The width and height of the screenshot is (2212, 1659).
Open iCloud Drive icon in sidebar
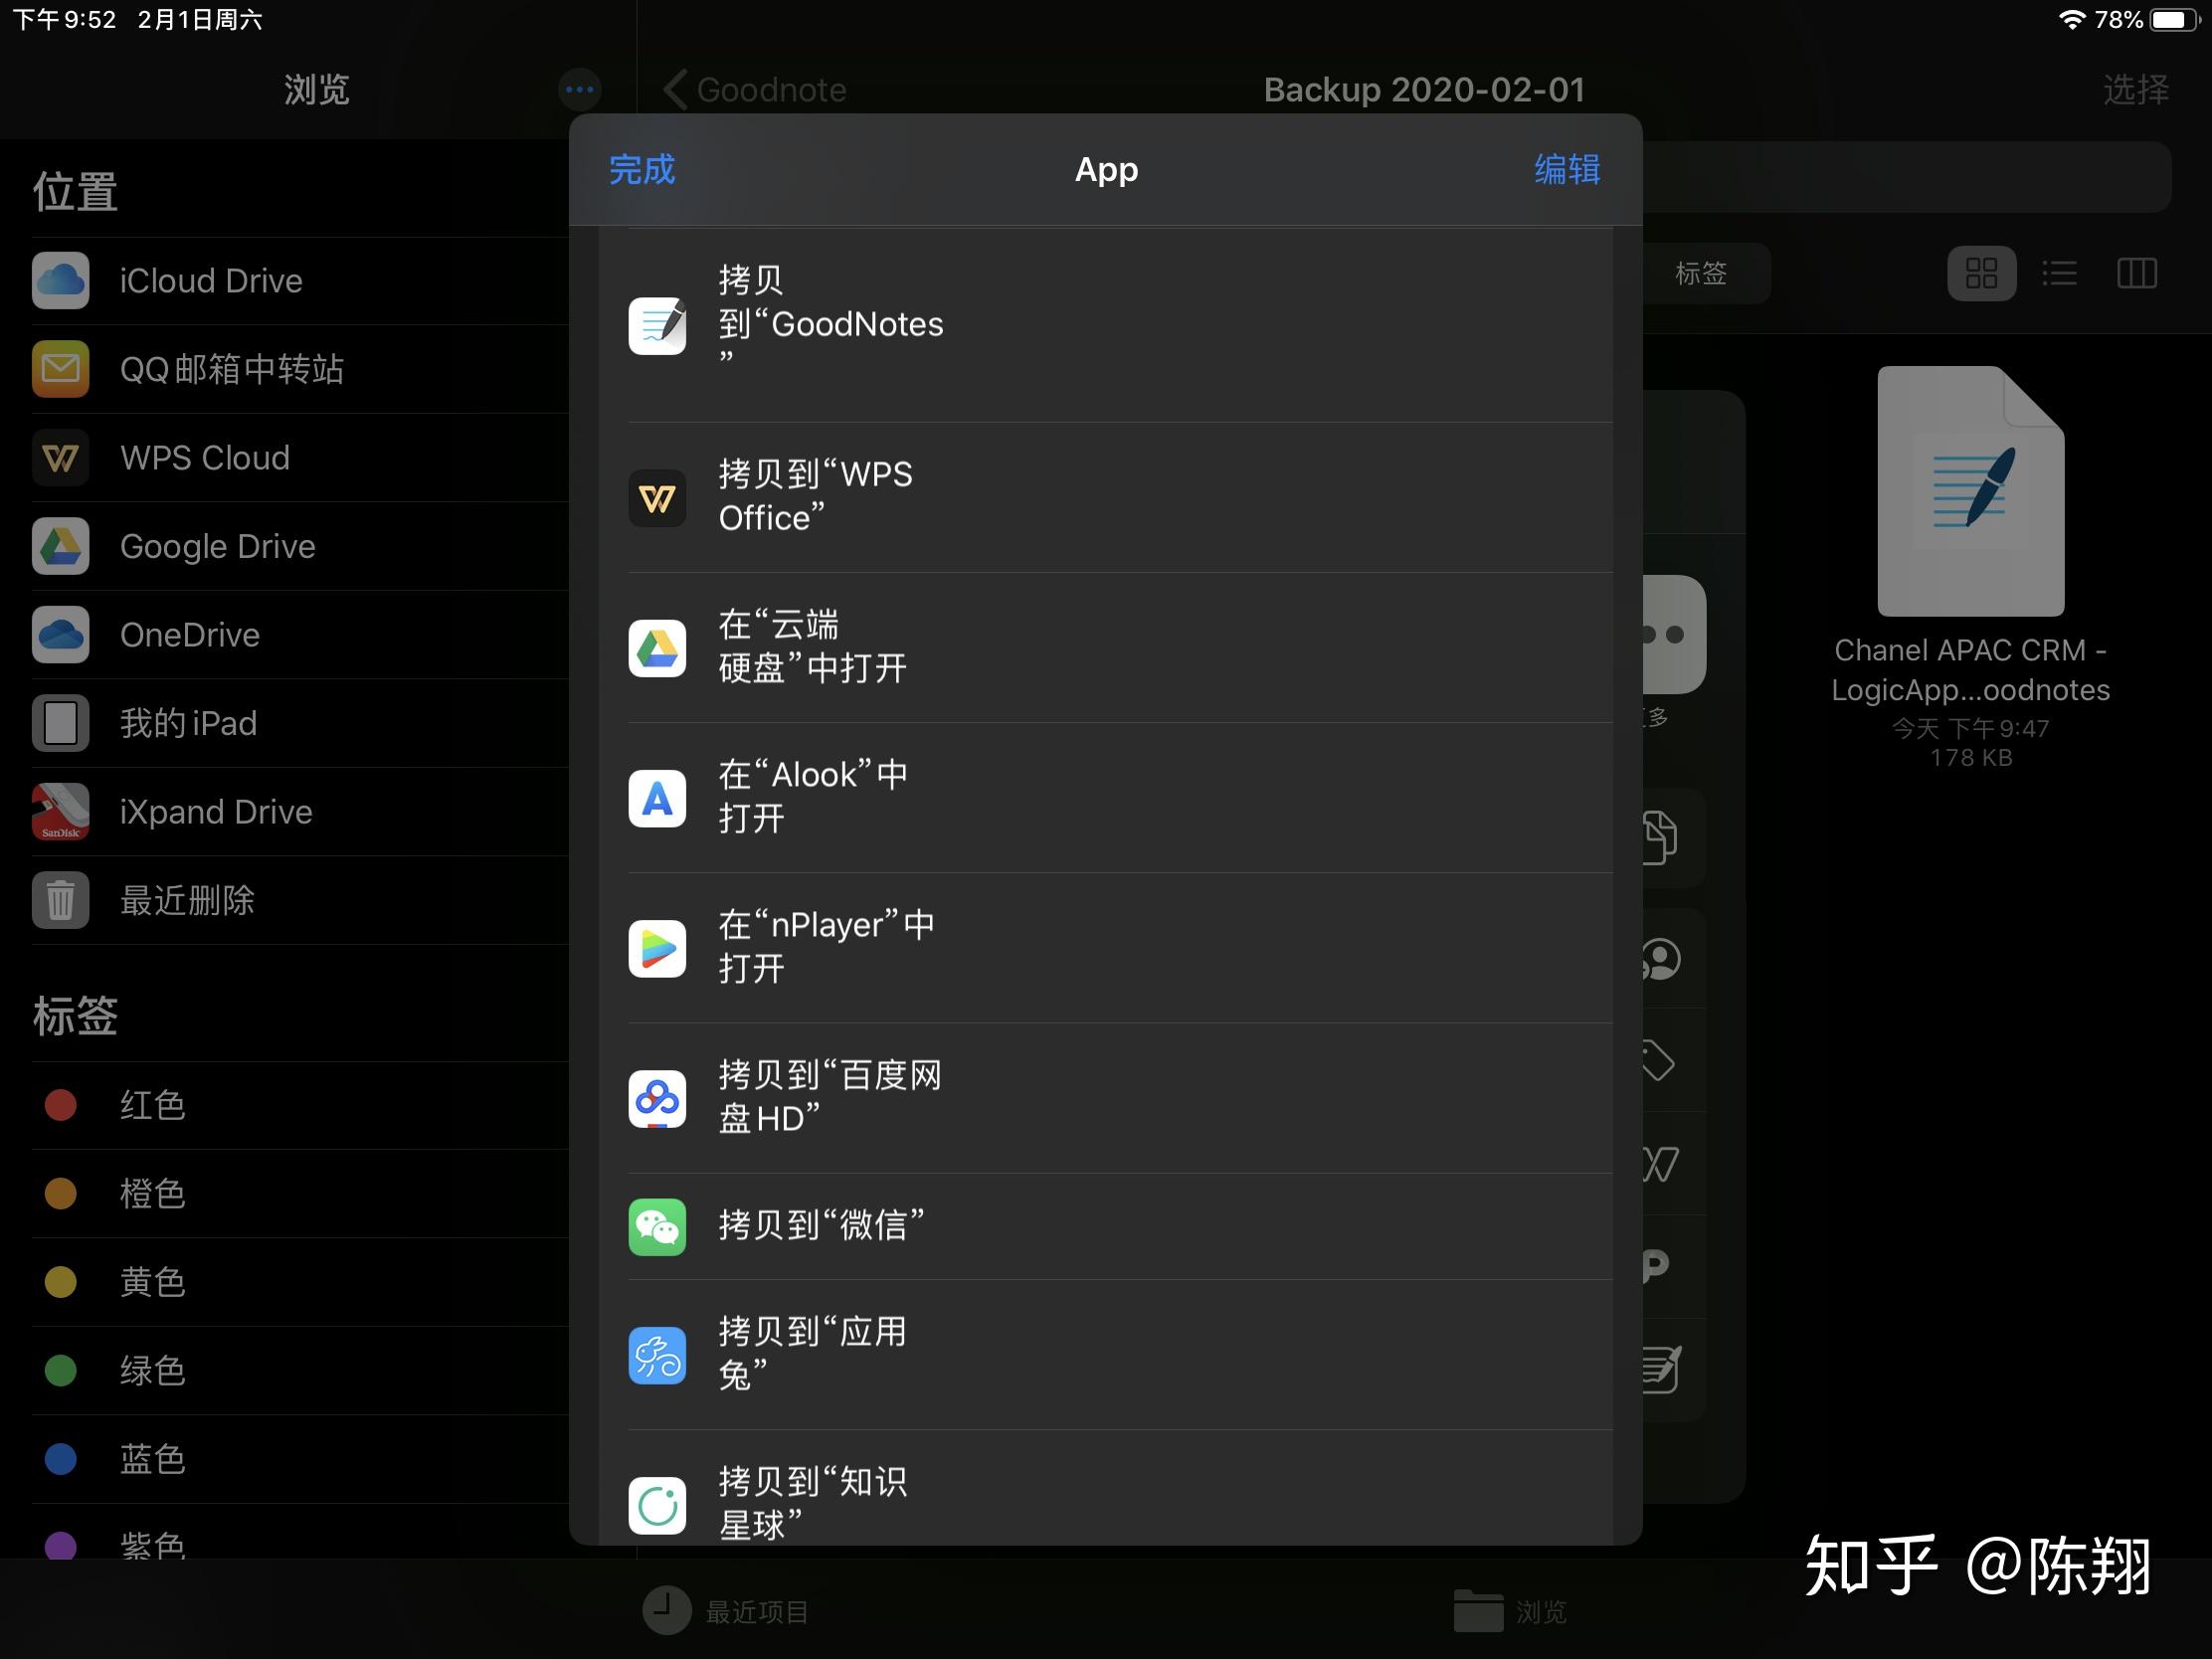pos(61,281)
